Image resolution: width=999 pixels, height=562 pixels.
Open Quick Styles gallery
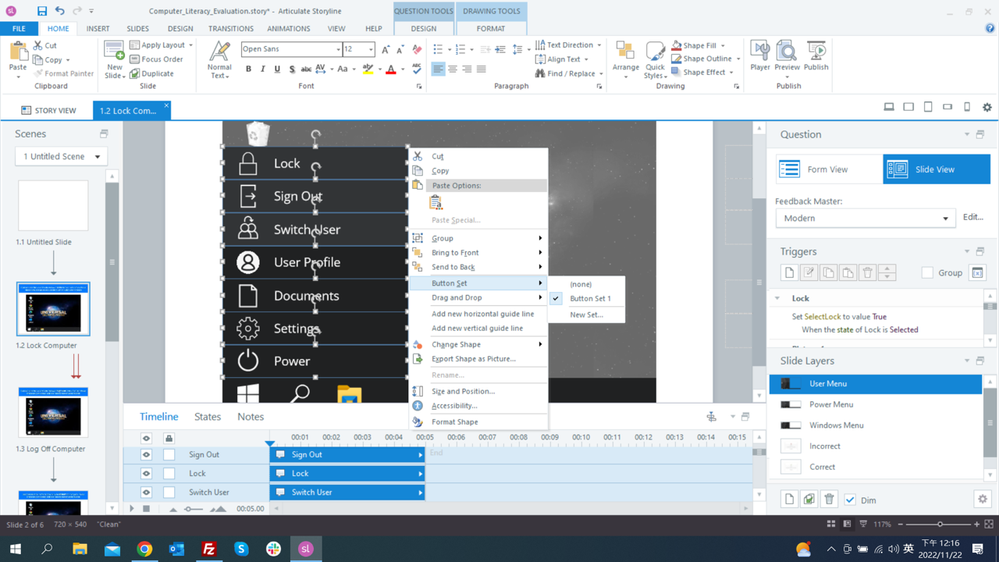pos(655,60)
